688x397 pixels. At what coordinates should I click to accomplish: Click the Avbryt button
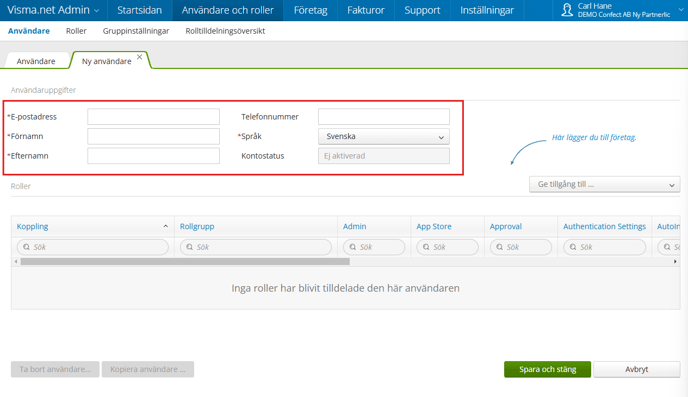[637, 369]
